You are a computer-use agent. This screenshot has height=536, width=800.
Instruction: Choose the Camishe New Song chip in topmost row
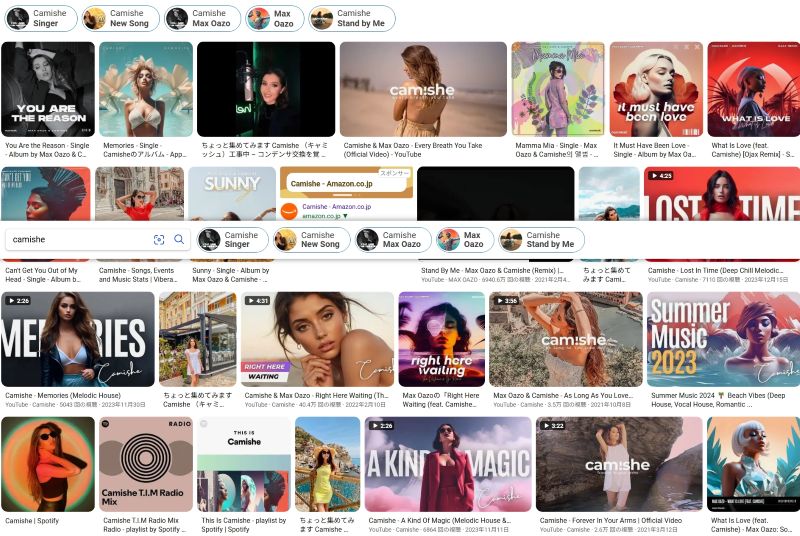pos(120,18)
